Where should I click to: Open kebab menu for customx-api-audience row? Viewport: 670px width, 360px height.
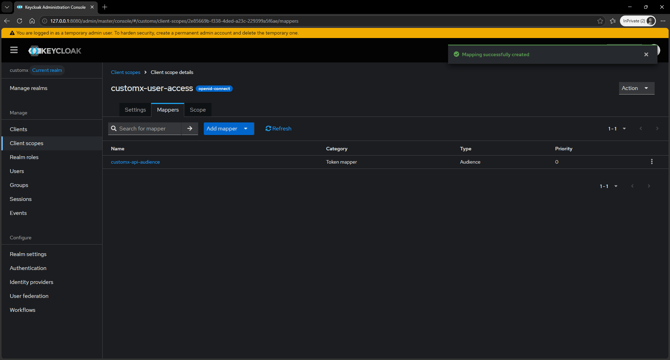tap(652, 162)
